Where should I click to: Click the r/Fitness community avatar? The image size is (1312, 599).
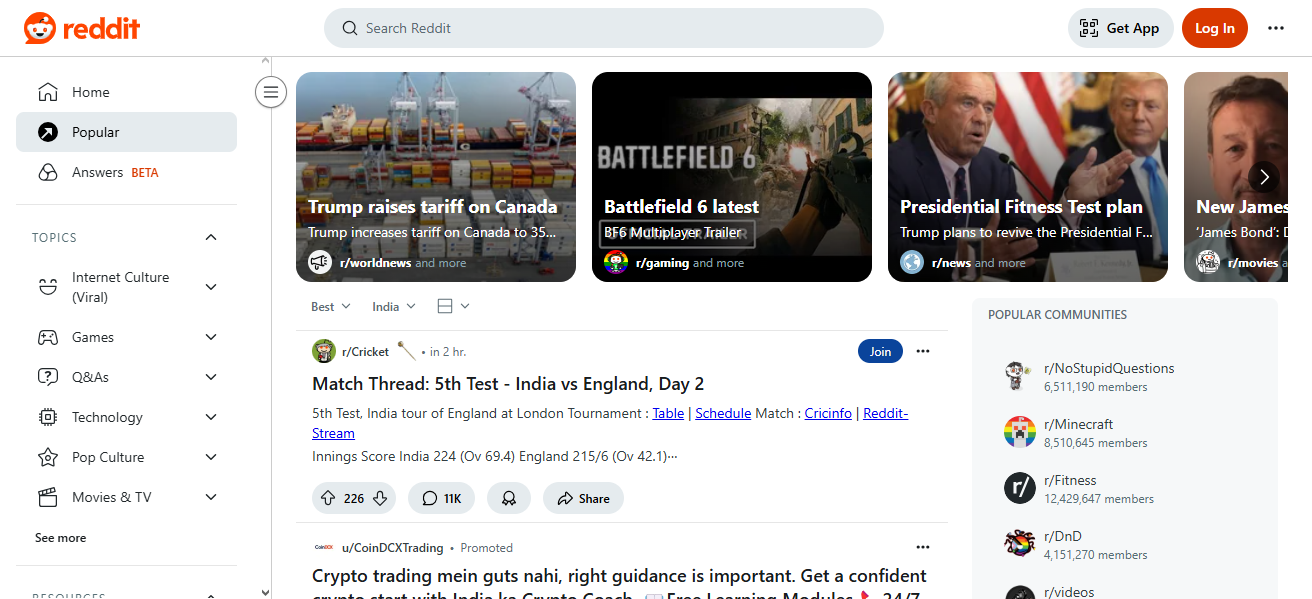1019,488
